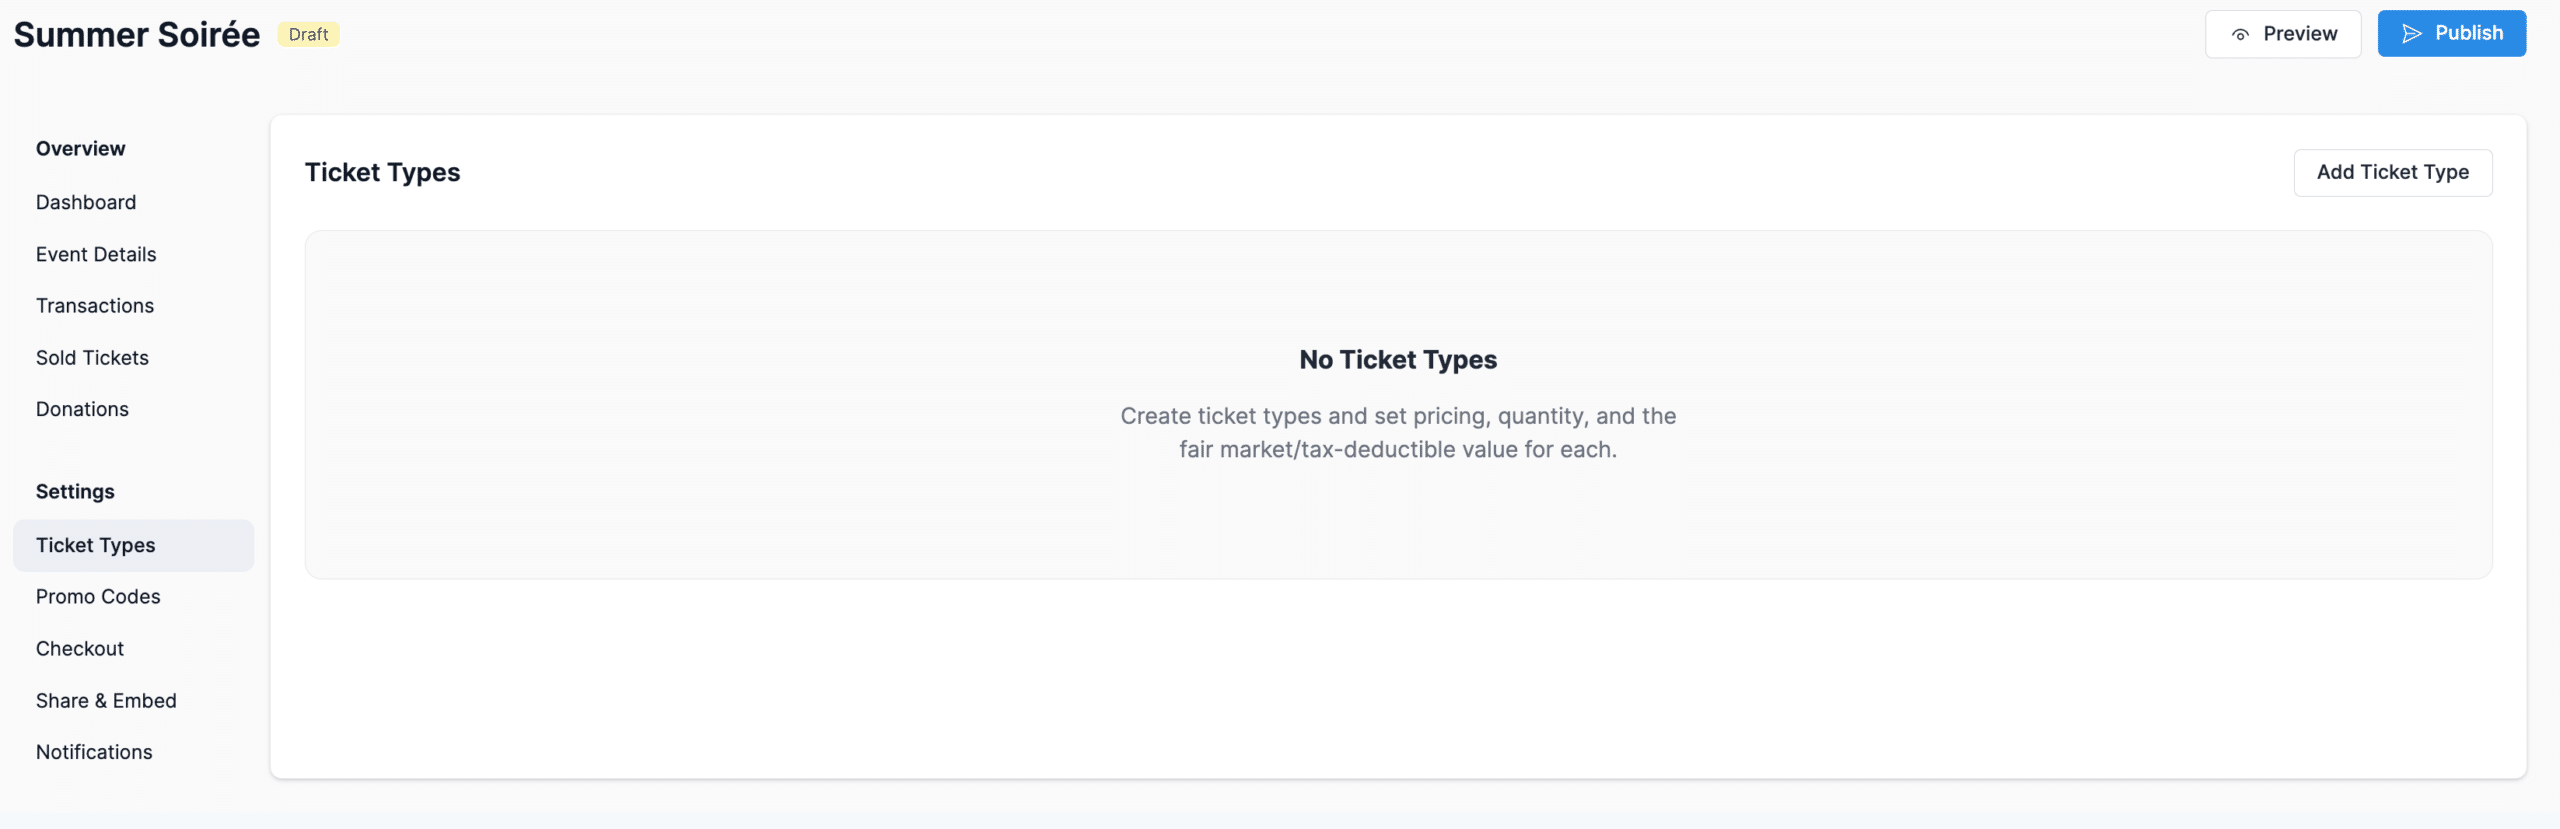The height and width of the screenshot is (829, 2560).
Task: Open the Promo Codes settings
Action: [x=97, y=596]
